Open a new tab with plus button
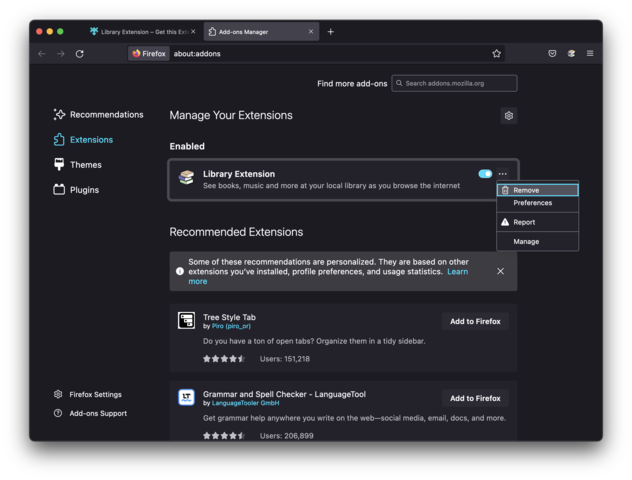 coord(331,31)
